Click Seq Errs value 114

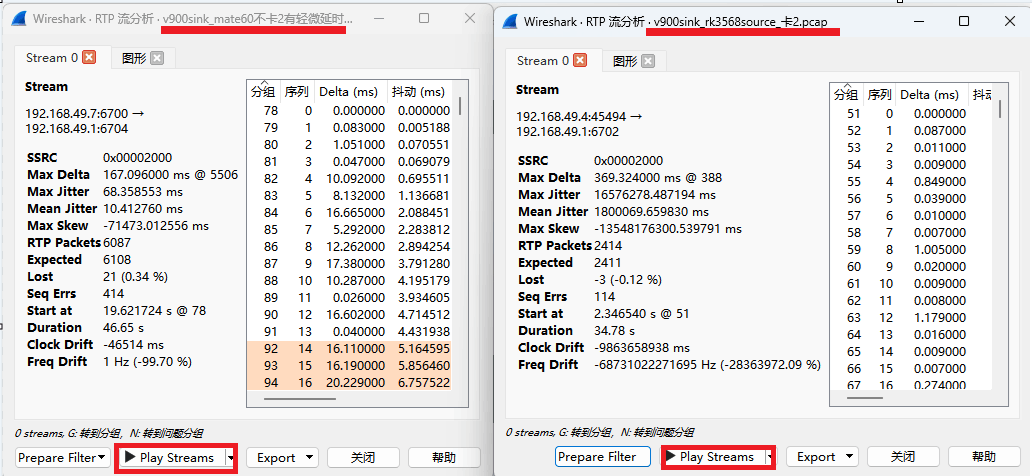[604, 297]
